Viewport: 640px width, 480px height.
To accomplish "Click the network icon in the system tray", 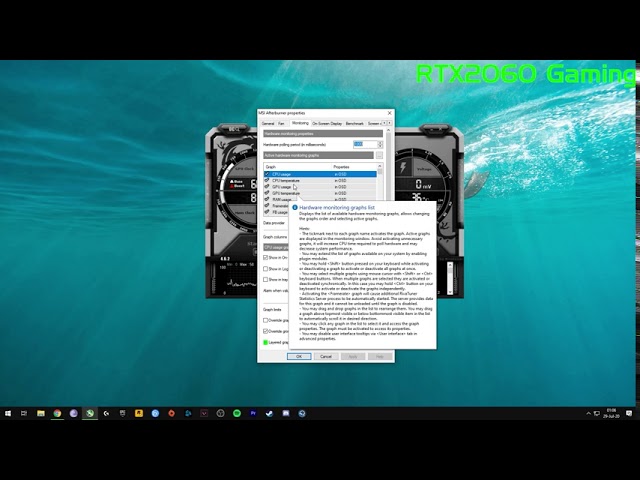I will click(596, 413).
